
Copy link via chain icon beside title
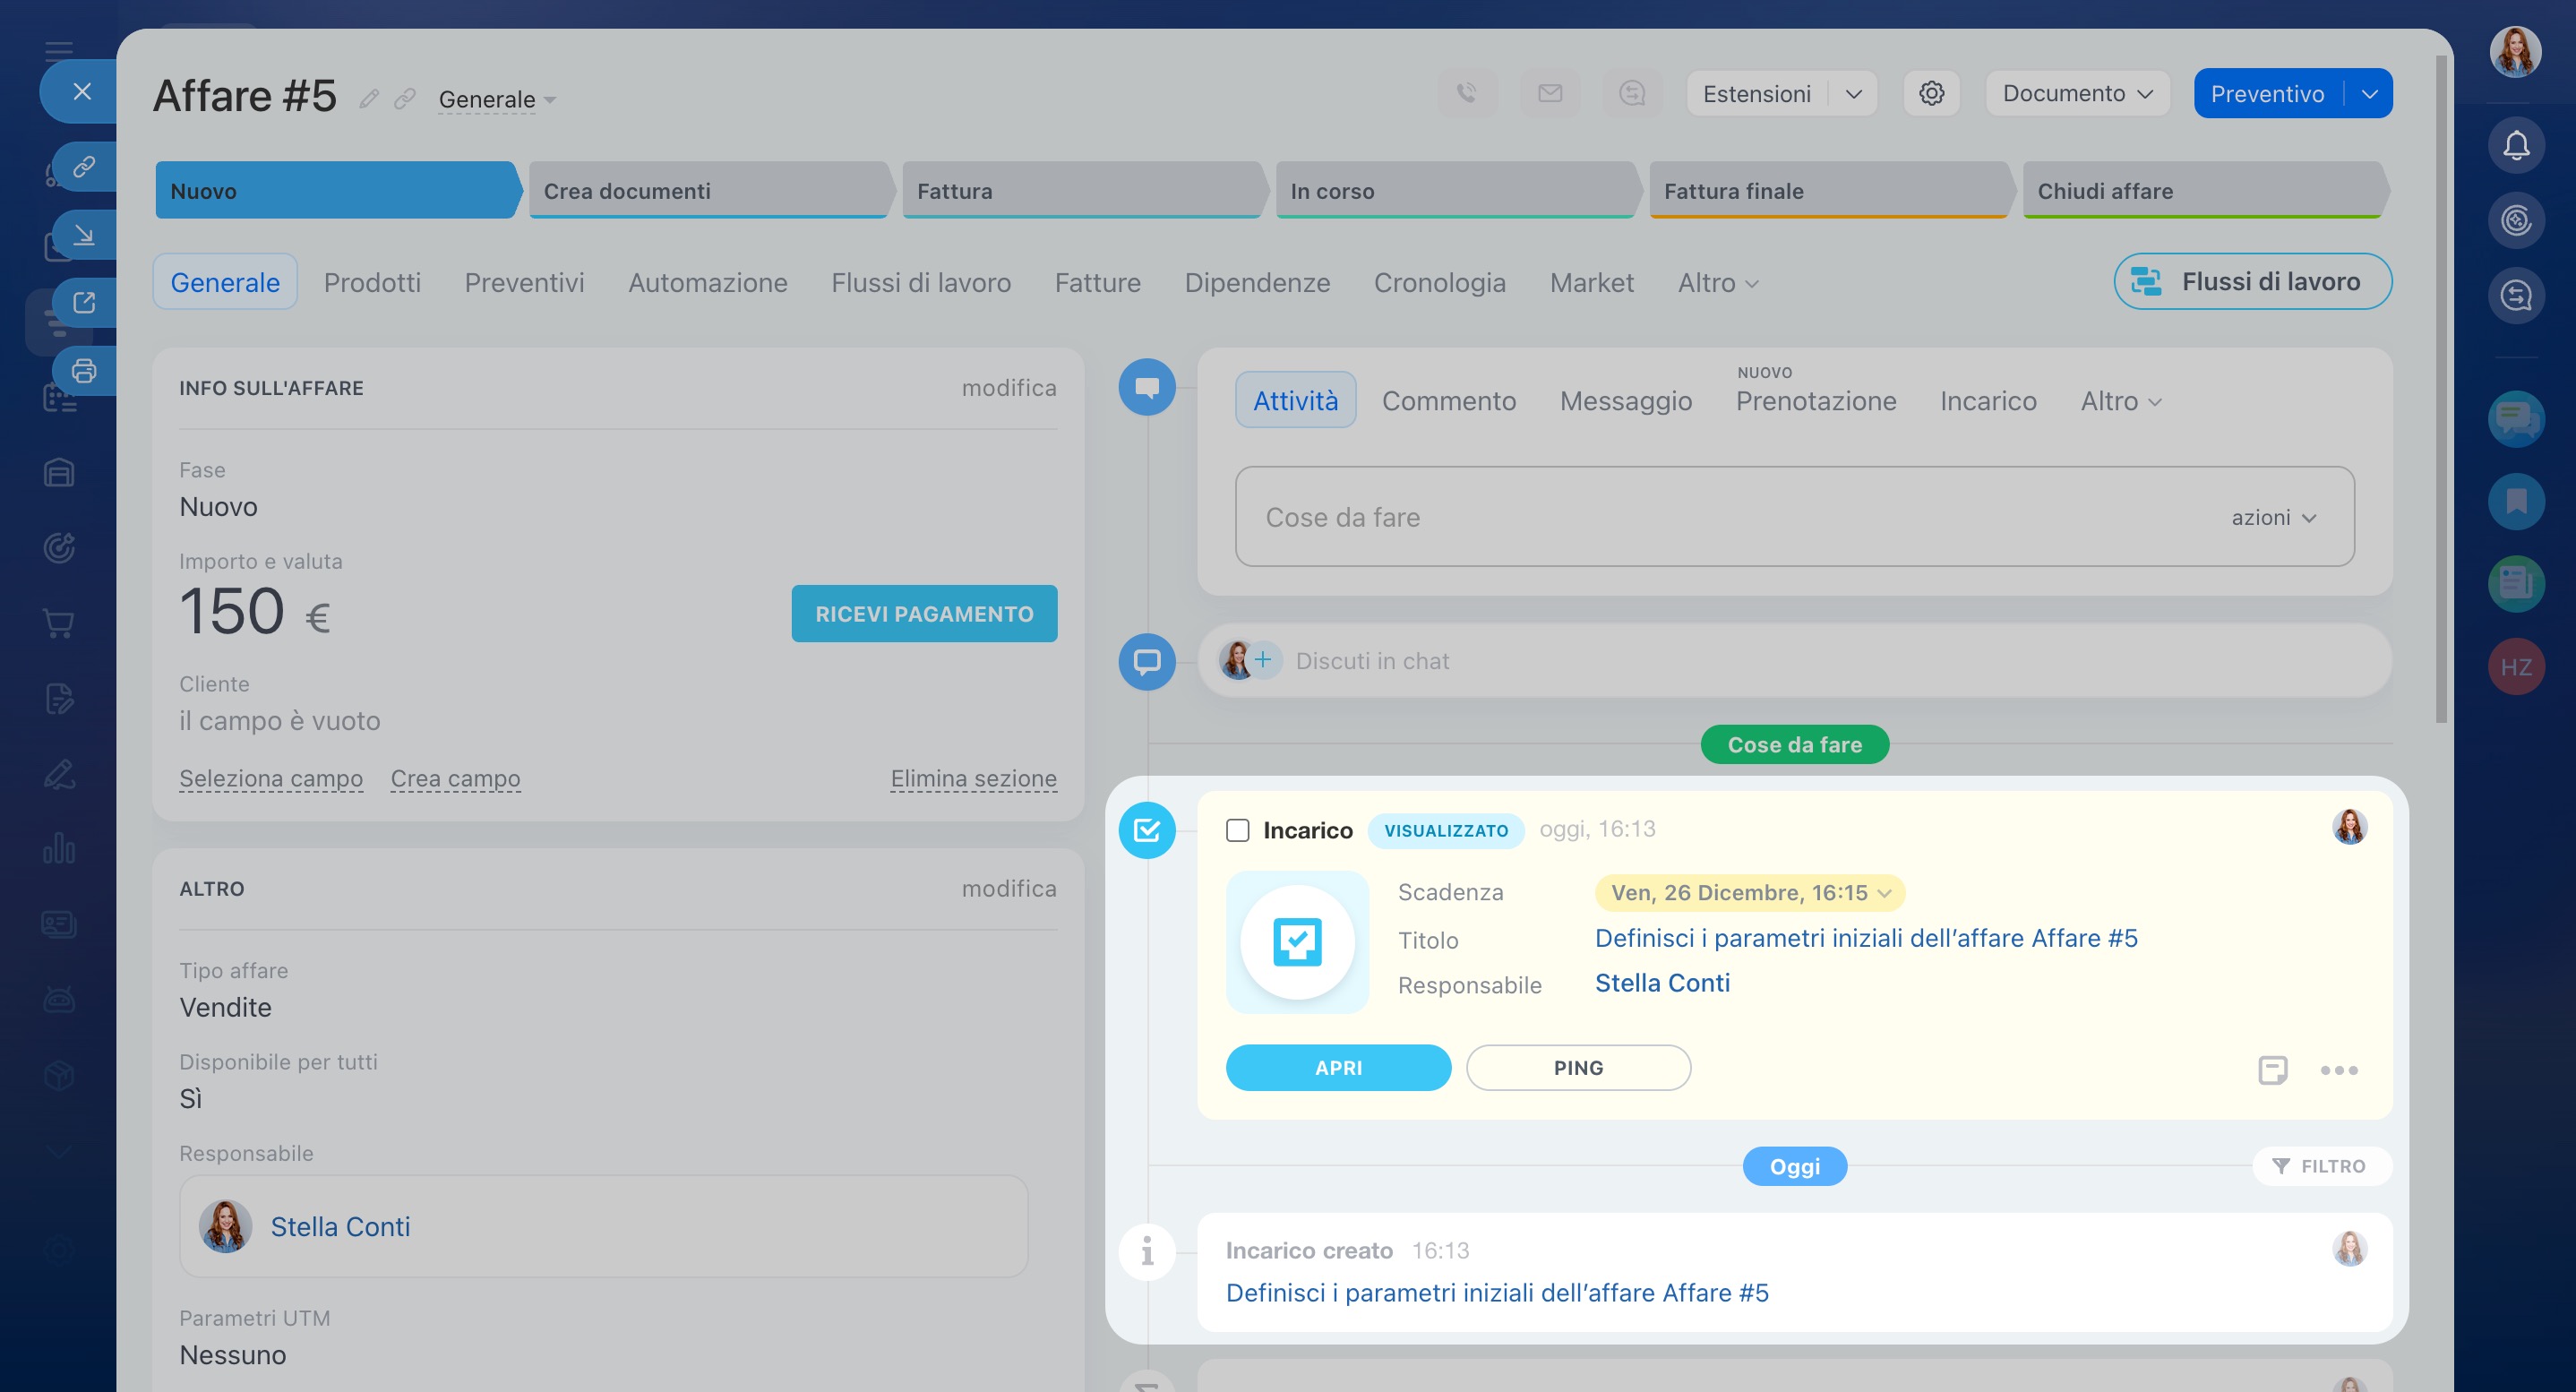[x=404, y=98]
